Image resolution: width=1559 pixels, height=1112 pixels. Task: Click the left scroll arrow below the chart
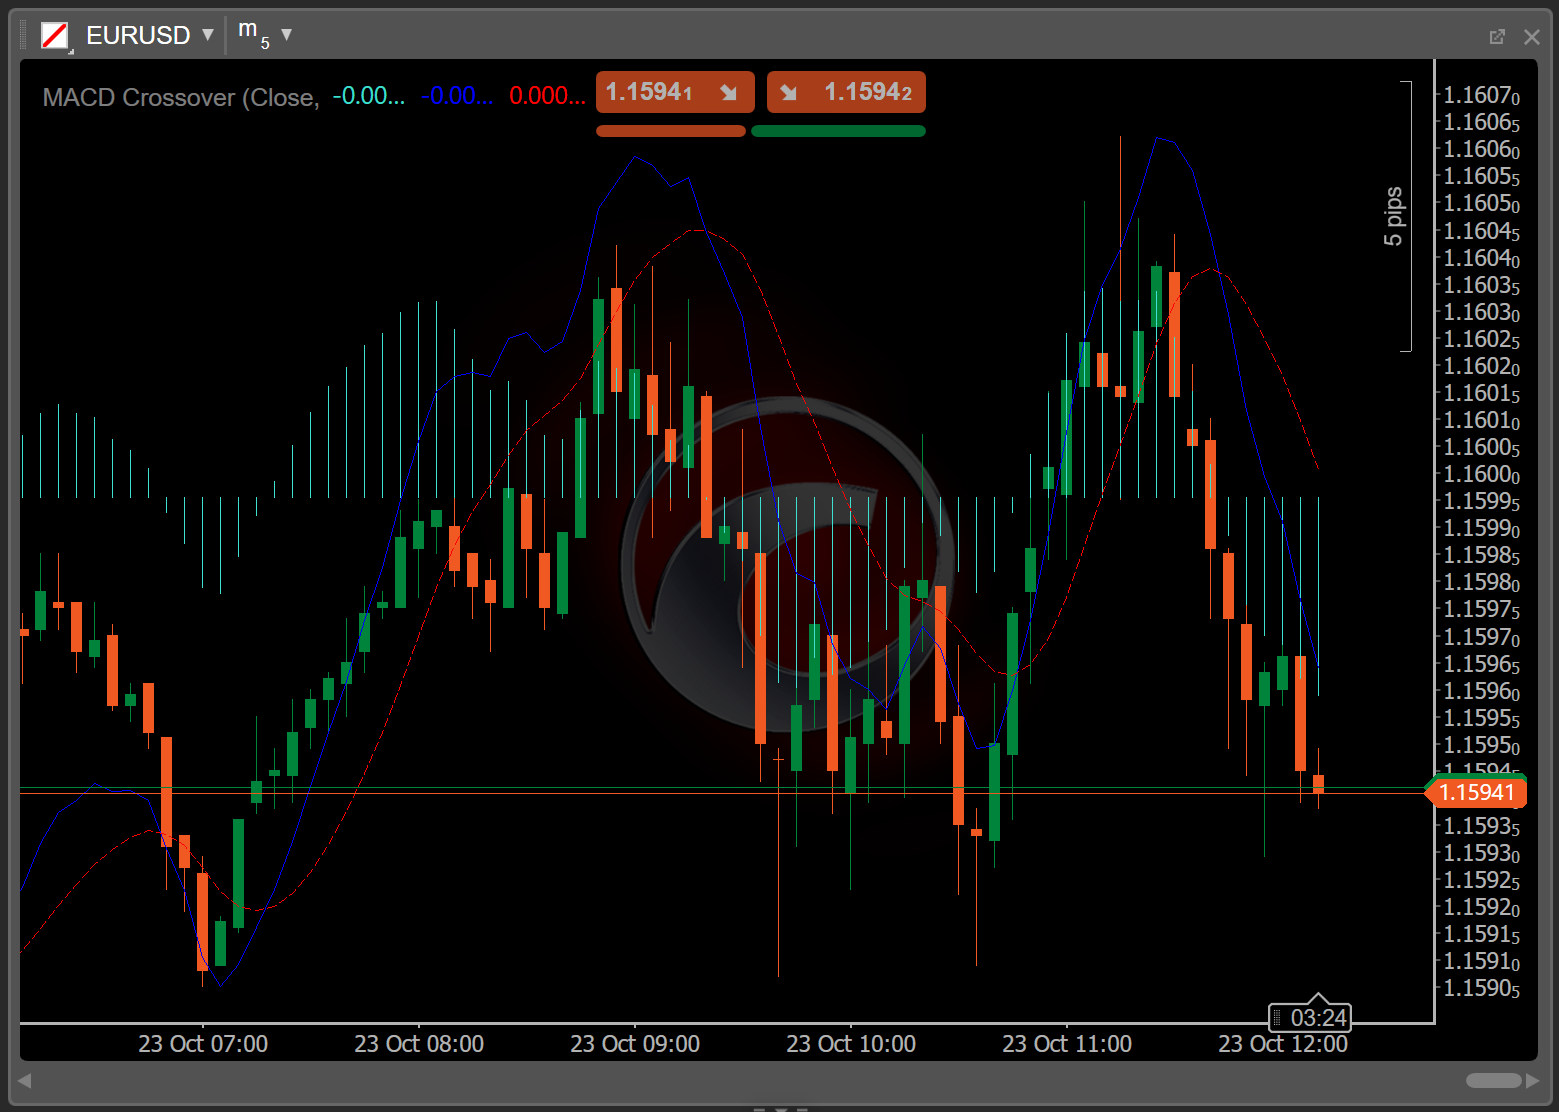click(22, 1081)
